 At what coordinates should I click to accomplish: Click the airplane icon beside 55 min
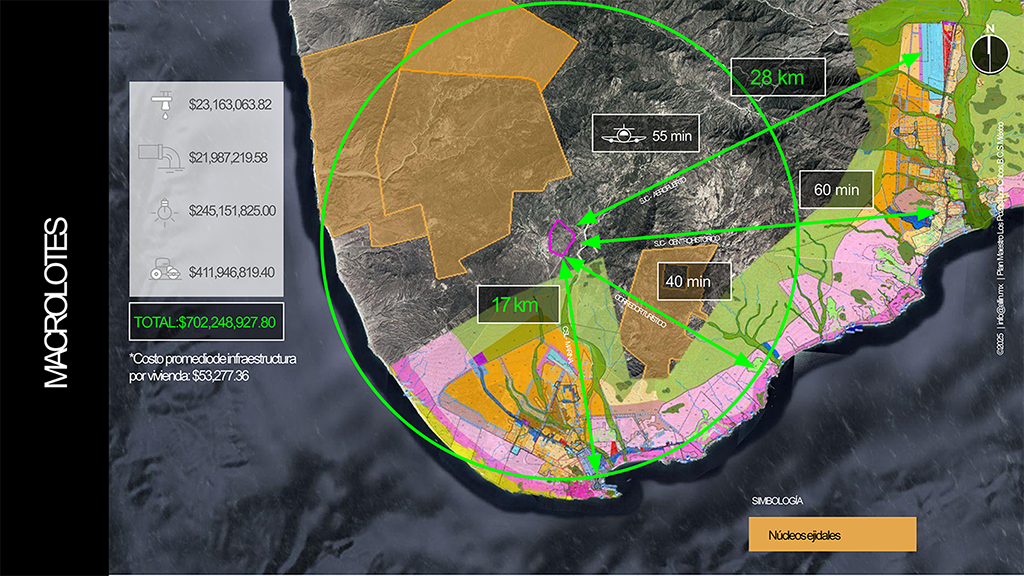[x=624, y=135]
